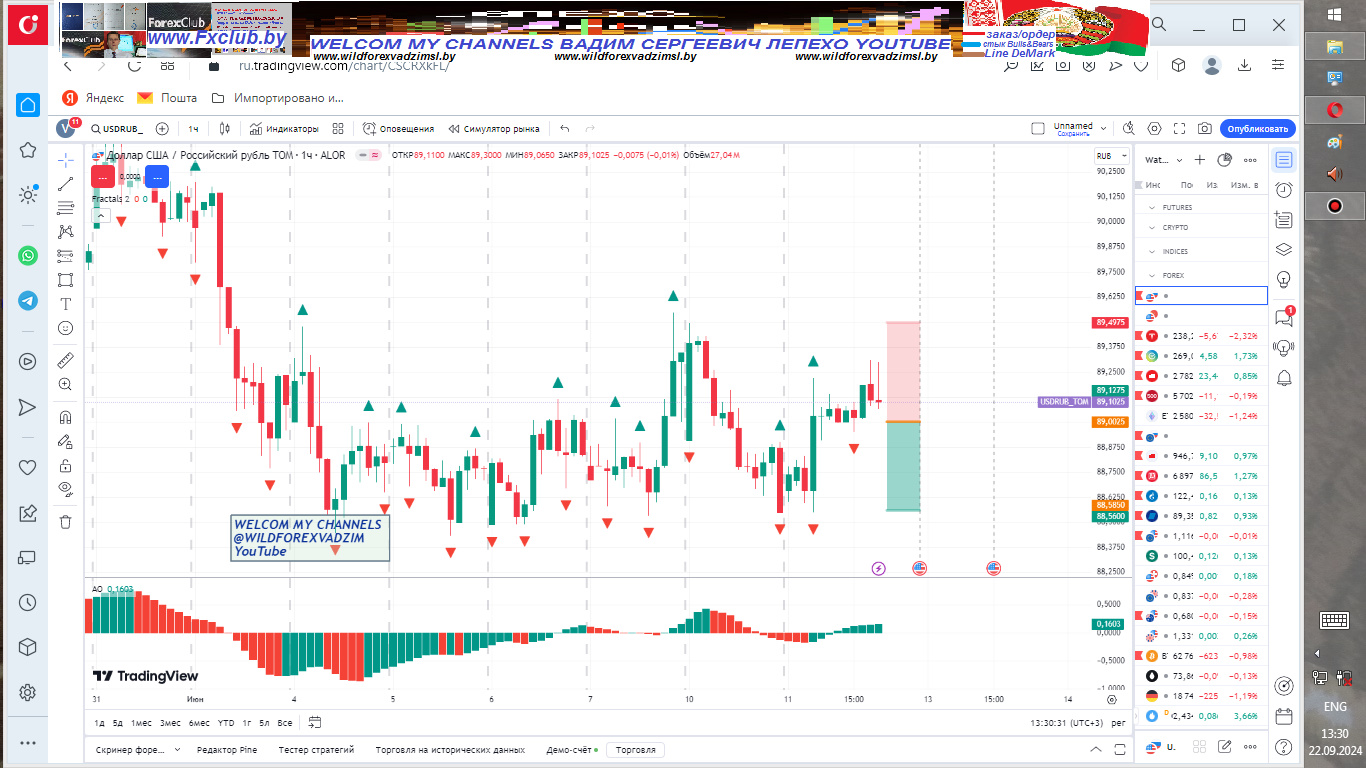
Task: Click the Сохранить layout link
Action: pos(1073,133)
